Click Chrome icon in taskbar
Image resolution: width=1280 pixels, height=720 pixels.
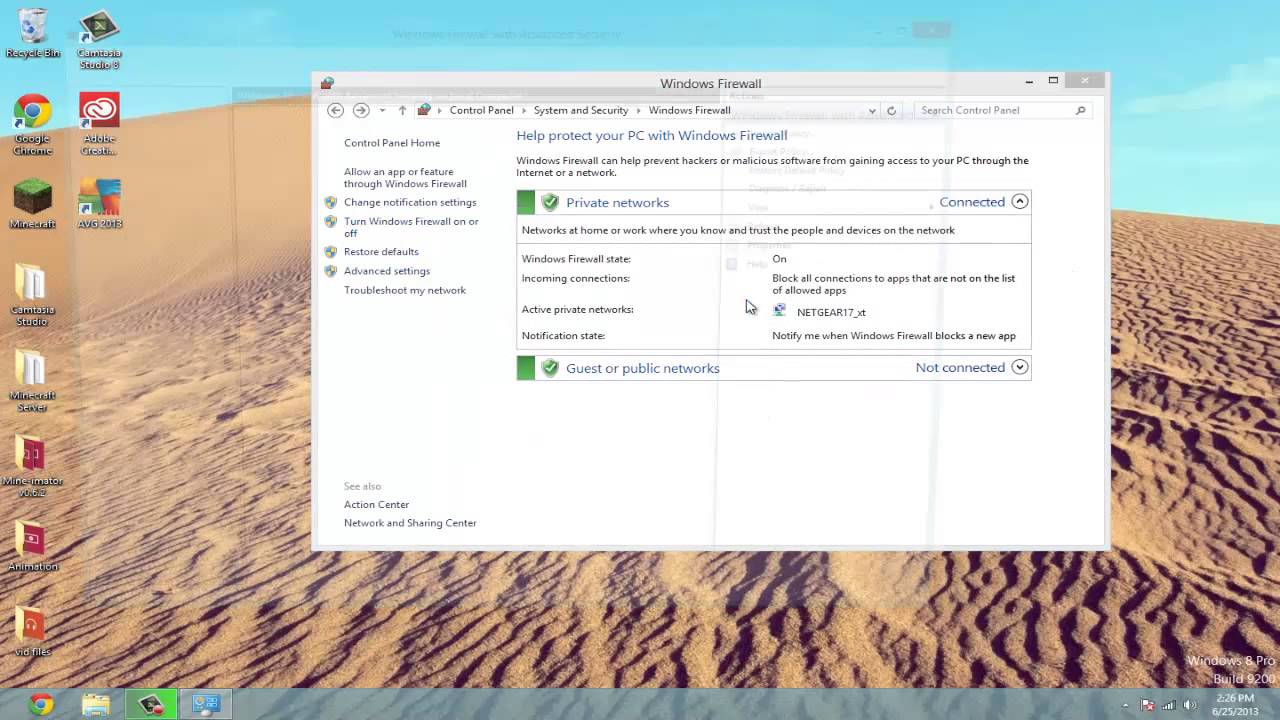[x=41, y=704]
